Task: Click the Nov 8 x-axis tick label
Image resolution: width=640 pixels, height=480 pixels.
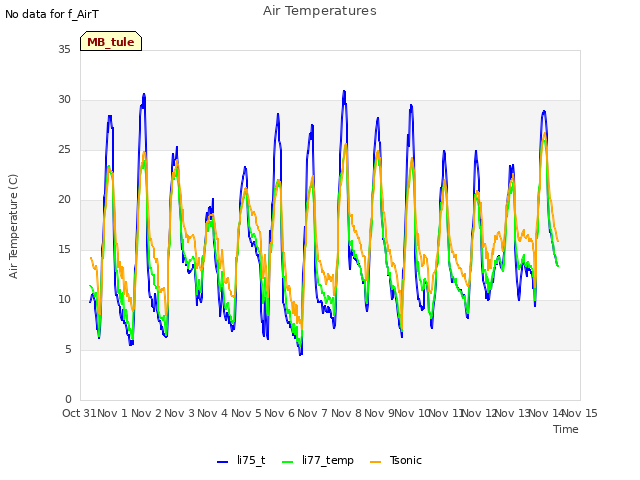Action: click(346, 413)
